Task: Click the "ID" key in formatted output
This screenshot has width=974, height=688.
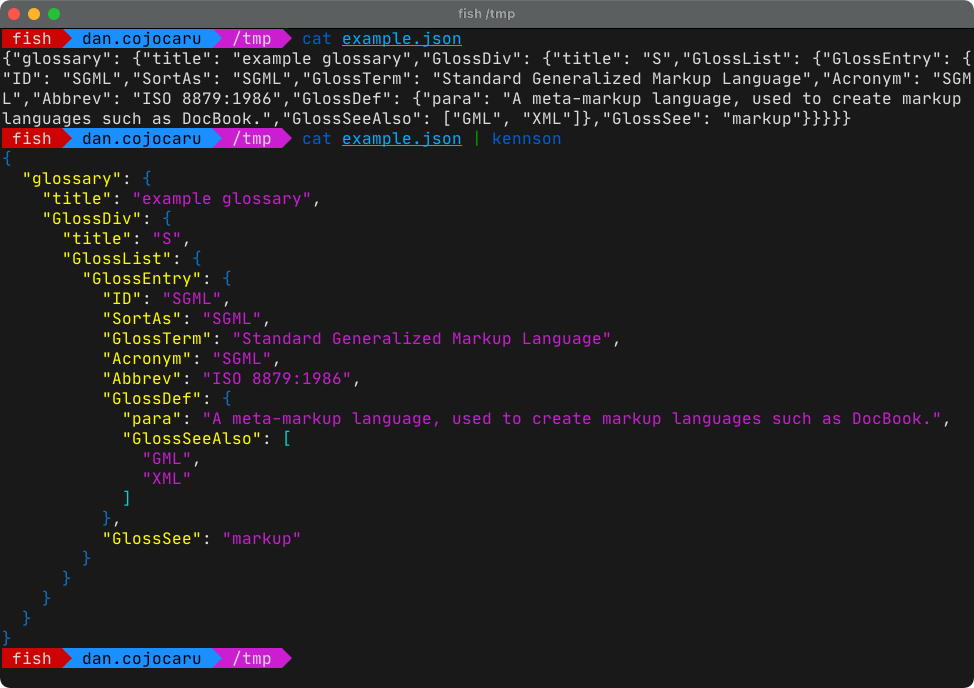Action: click(122, 299)
